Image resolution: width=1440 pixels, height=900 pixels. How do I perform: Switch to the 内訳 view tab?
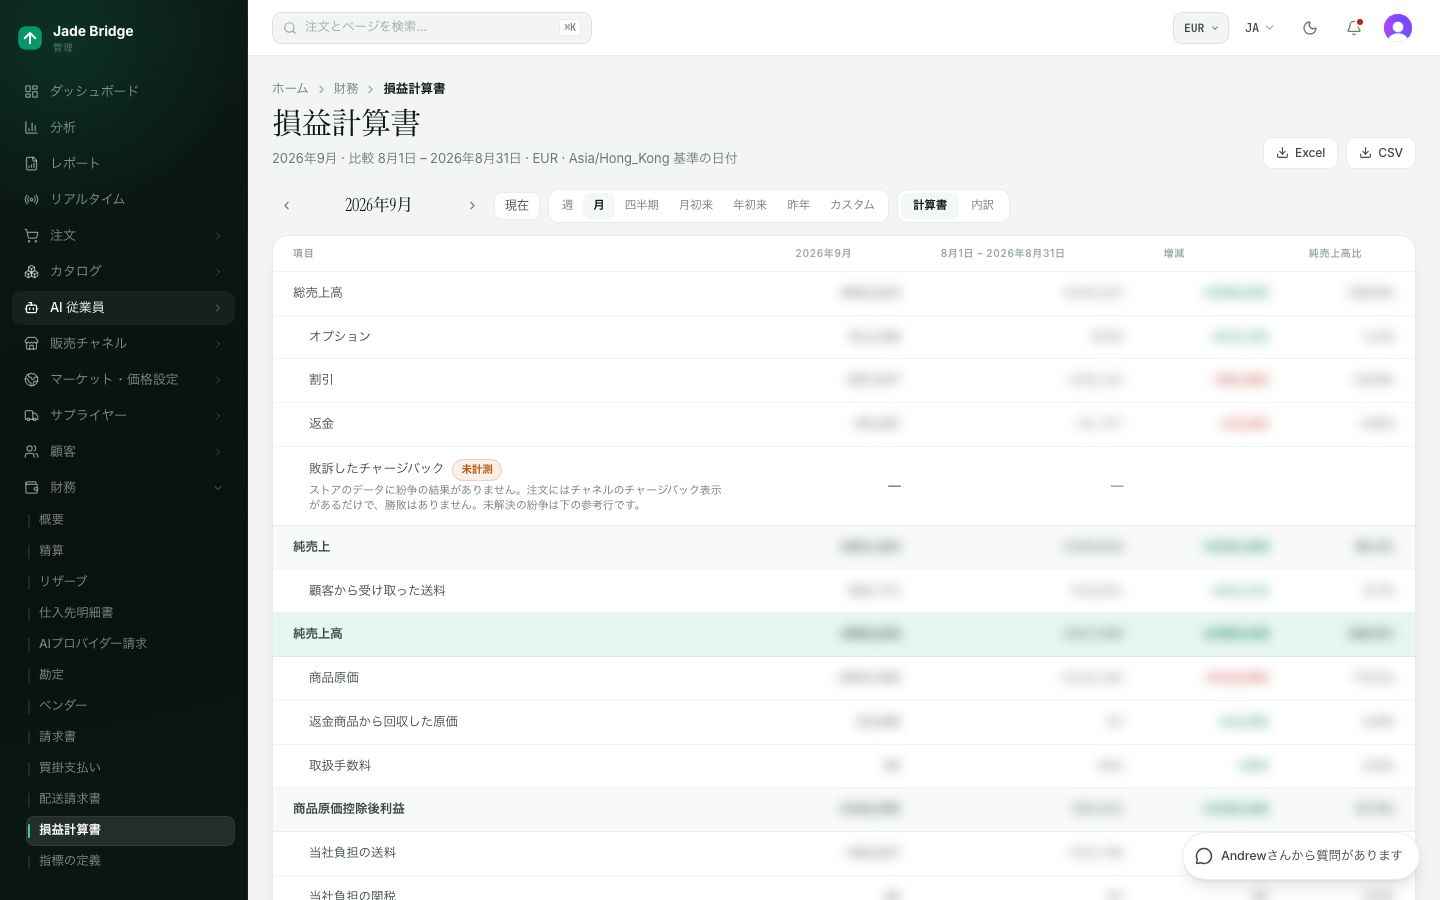coord(982,205)
